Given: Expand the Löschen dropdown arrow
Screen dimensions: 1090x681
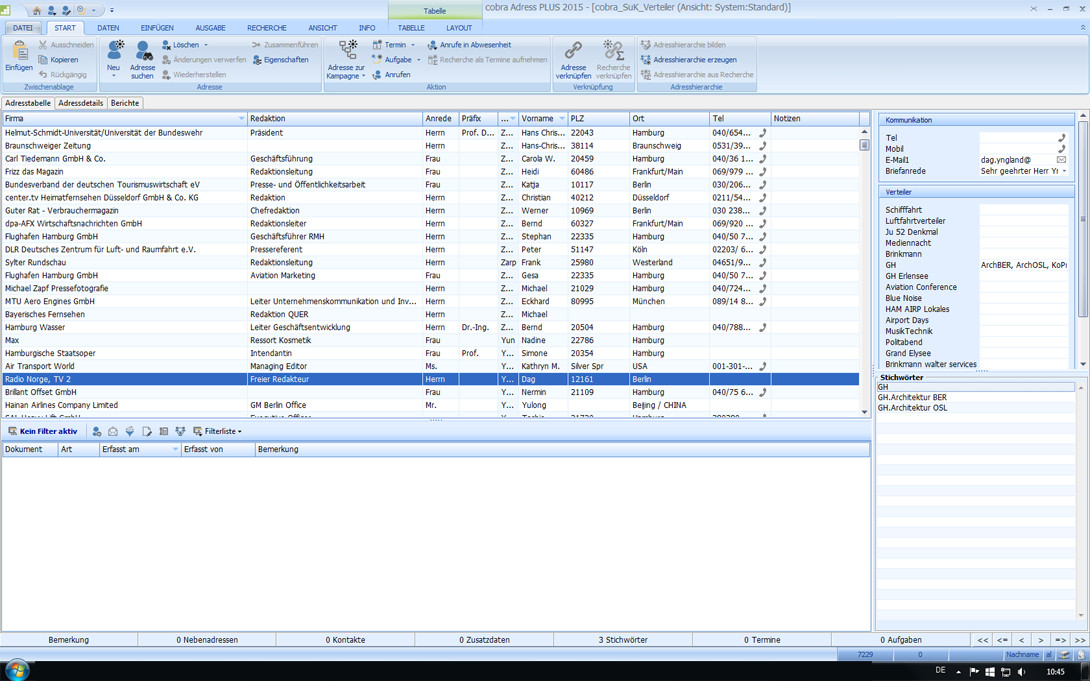Looking at the screenshot, I should pyautogui.click(x=206, y=45).
